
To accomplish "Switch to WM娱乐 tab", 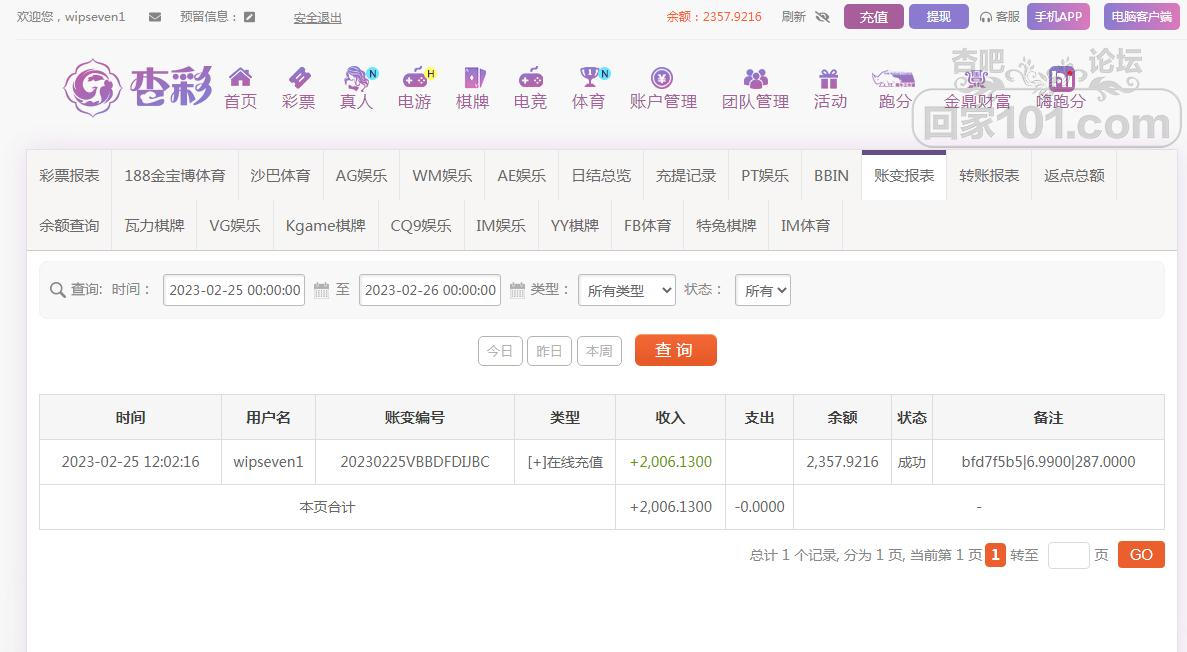I will [442, 176].
